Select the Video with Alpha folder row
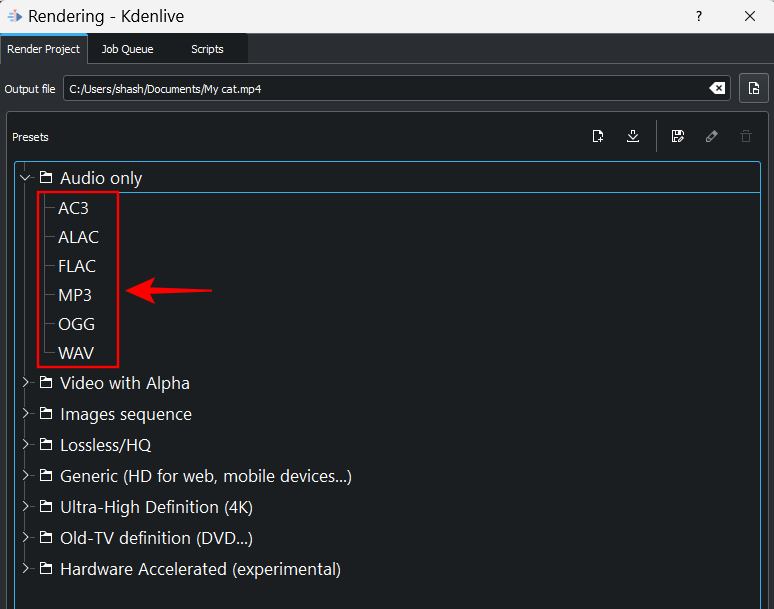Viewport: 774px width, 609px height. 387,383
